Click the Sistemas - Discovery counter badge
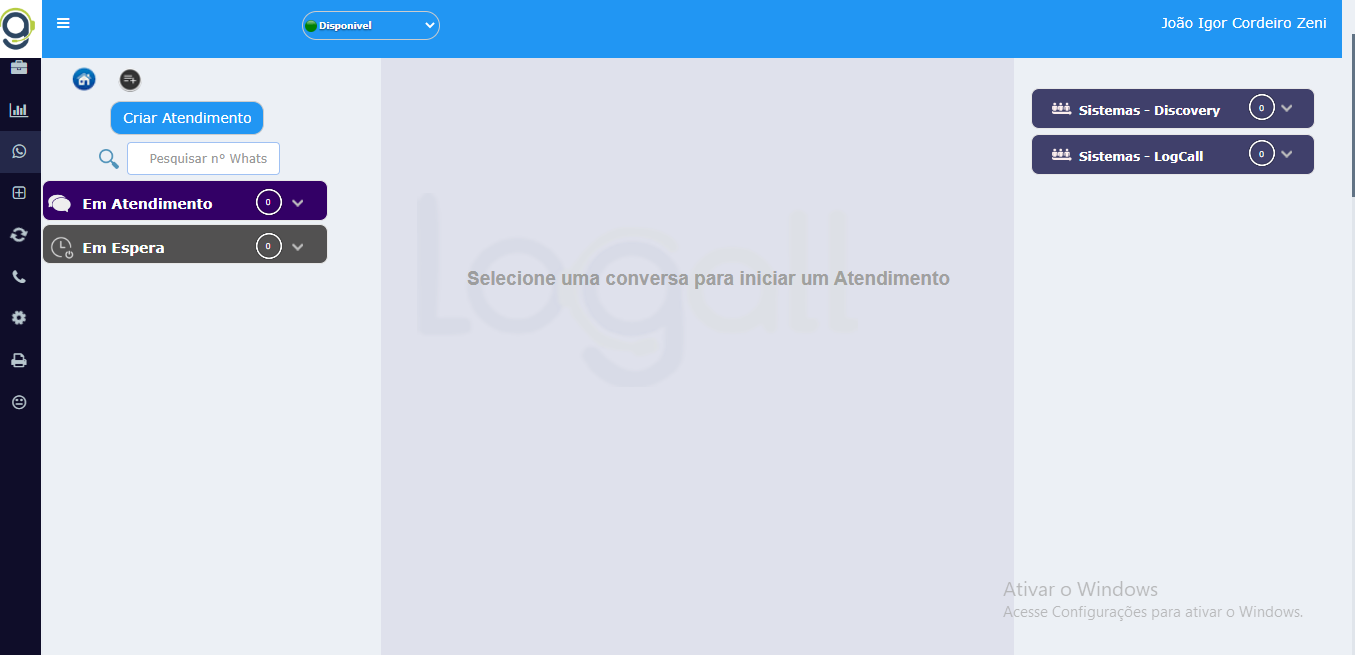 1262,107
